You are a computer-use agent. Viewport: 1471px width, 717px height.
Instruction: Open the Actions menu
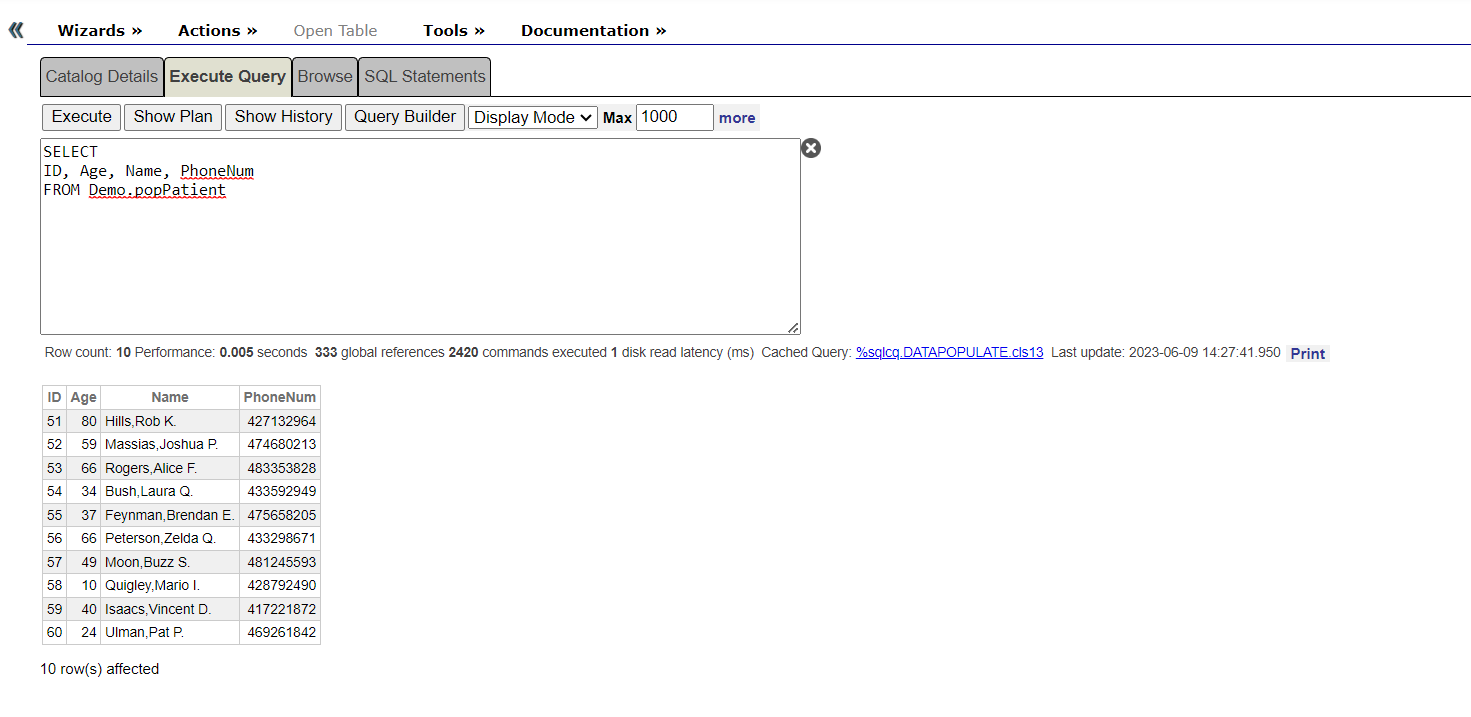217,30
